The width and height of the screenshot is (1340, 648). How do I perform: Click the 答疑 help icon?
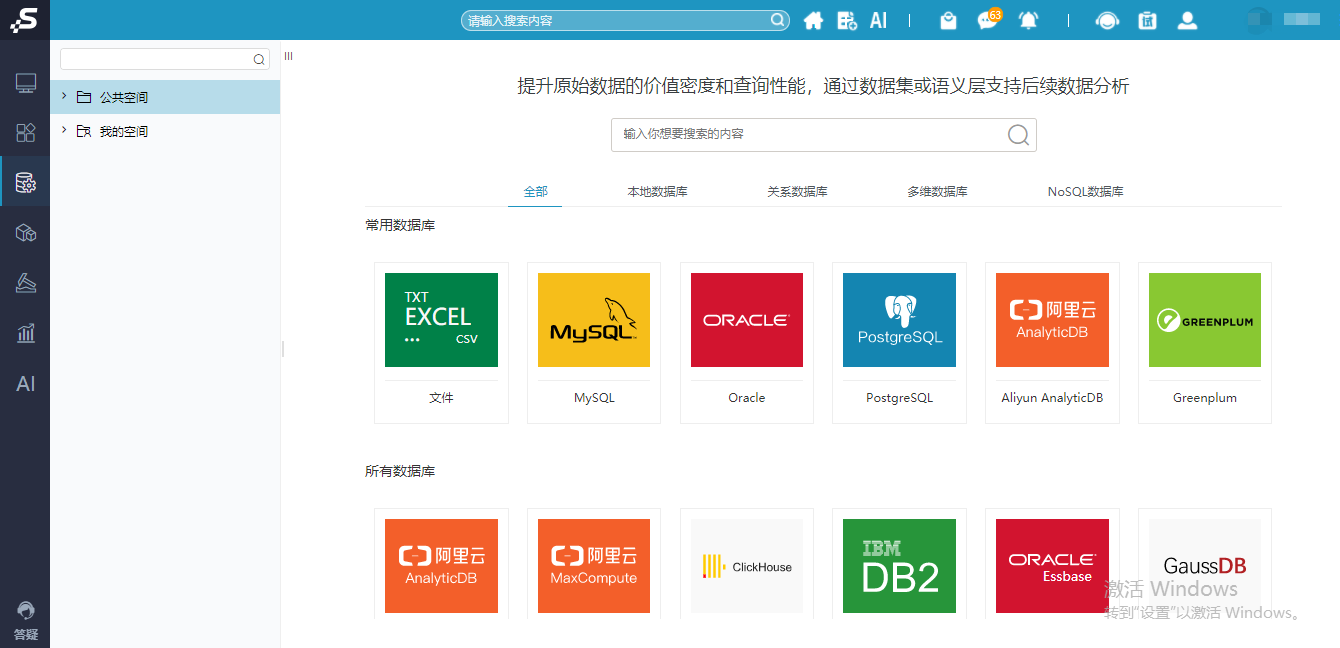pyautogui.click(x=26, y=621)
